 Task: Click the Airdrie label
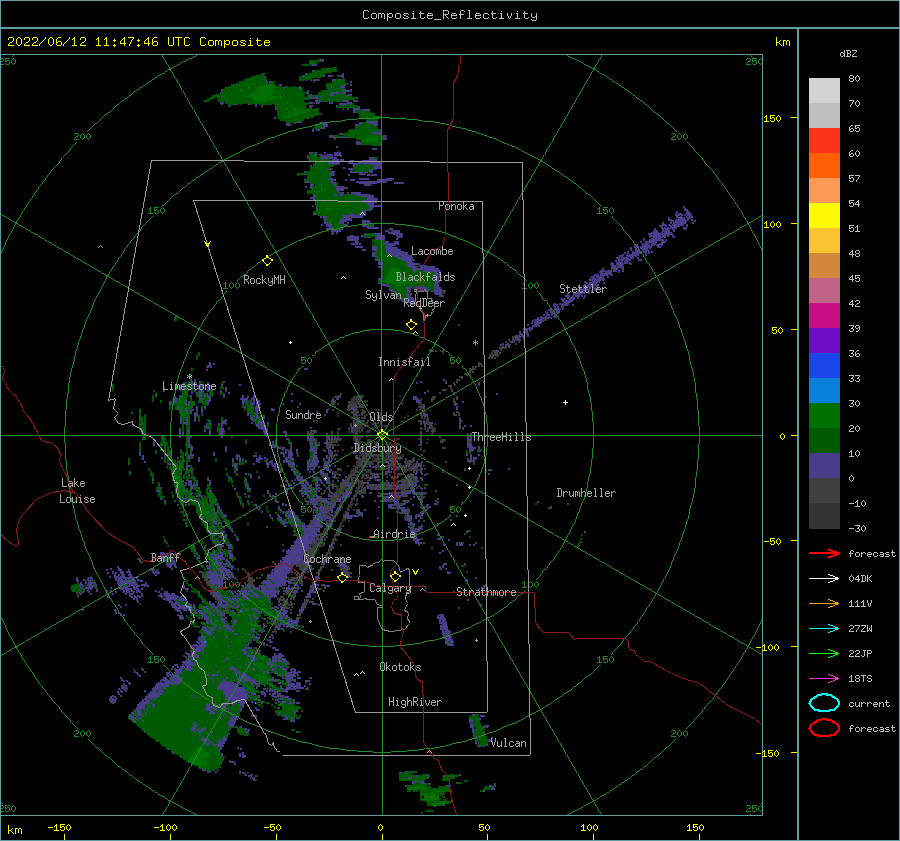pos(394,534)
